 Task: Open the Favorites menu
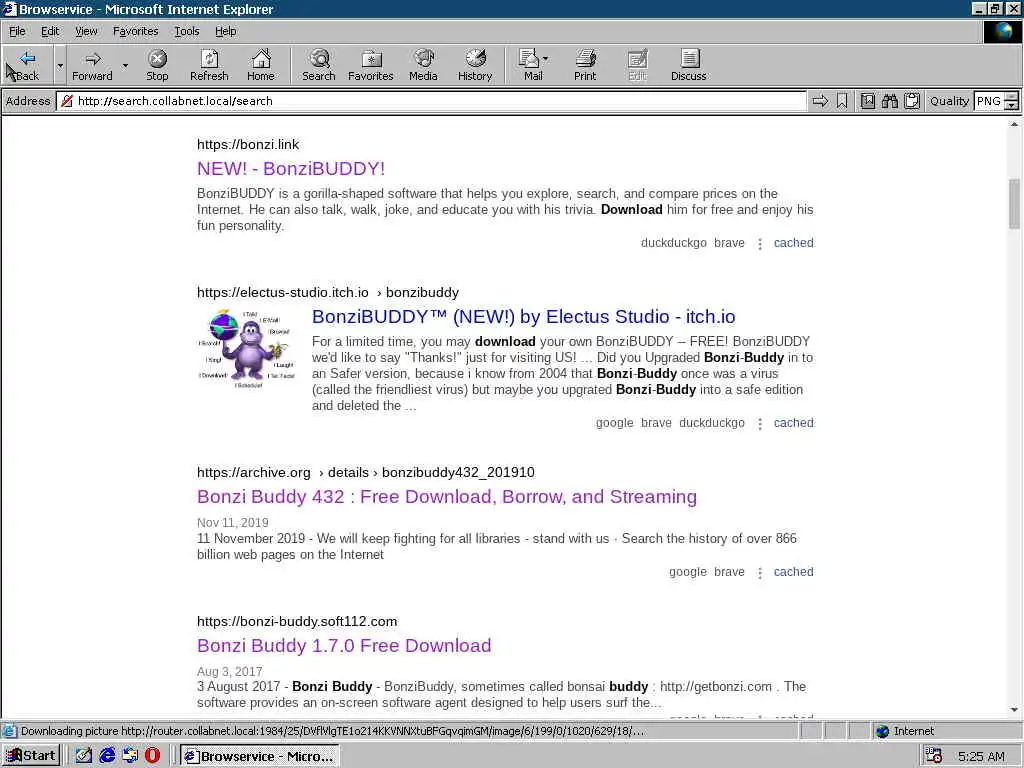[x=135, y=31]
